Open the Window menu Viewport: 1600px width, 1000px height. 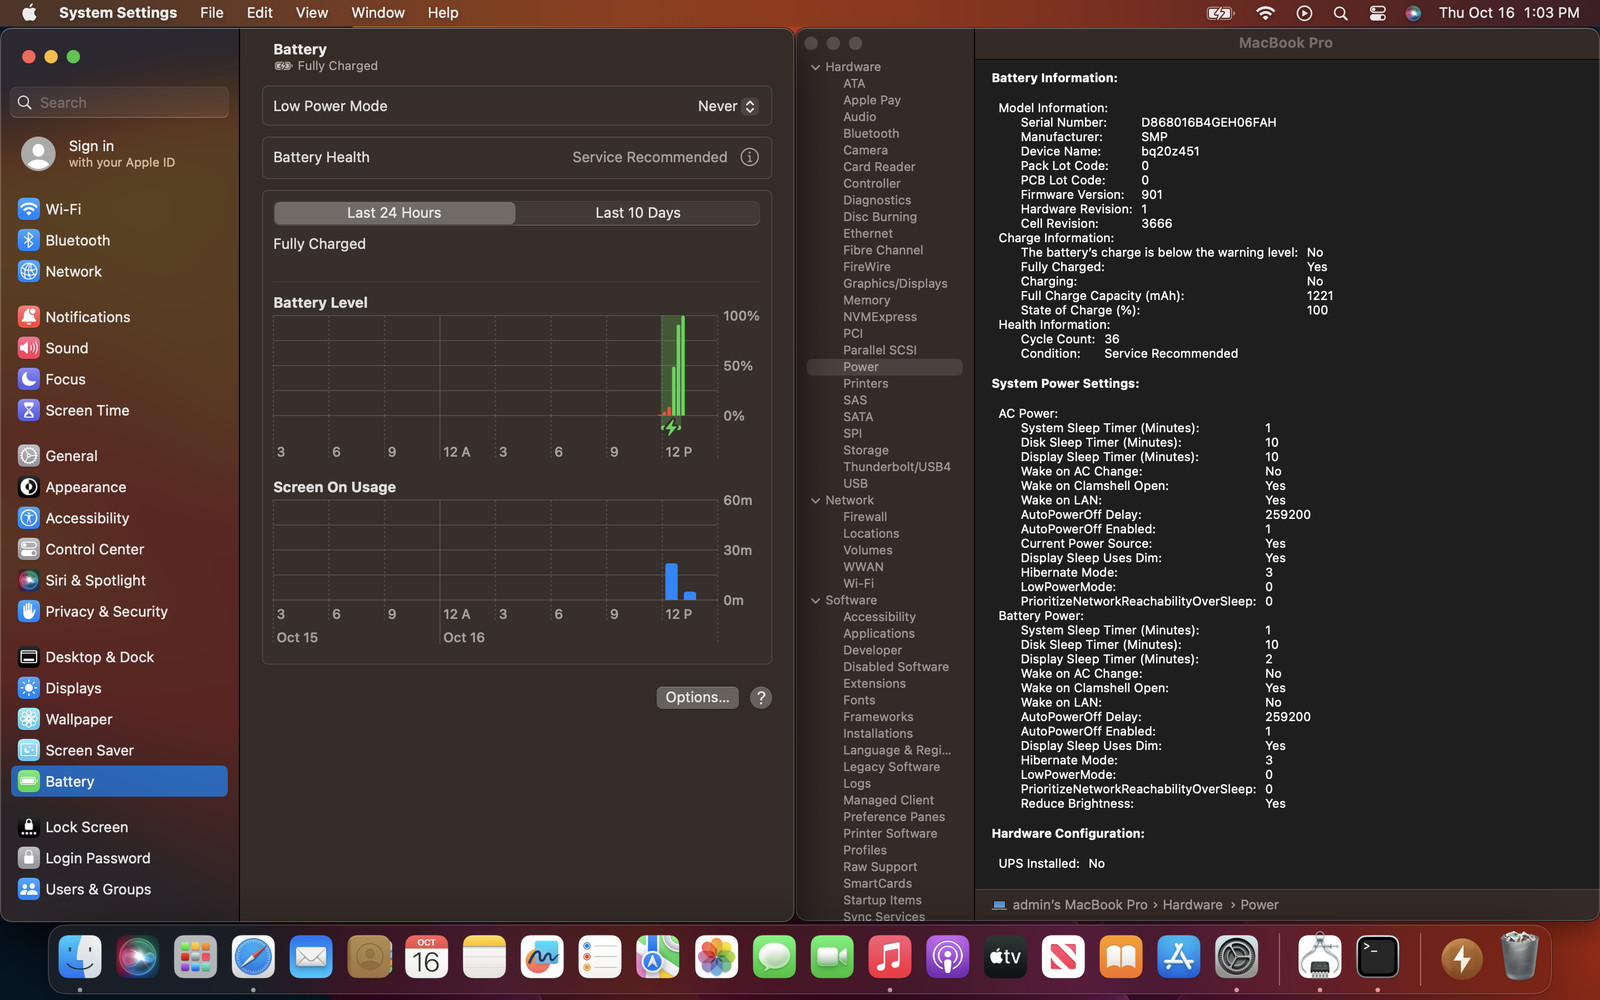coord(377,13)
